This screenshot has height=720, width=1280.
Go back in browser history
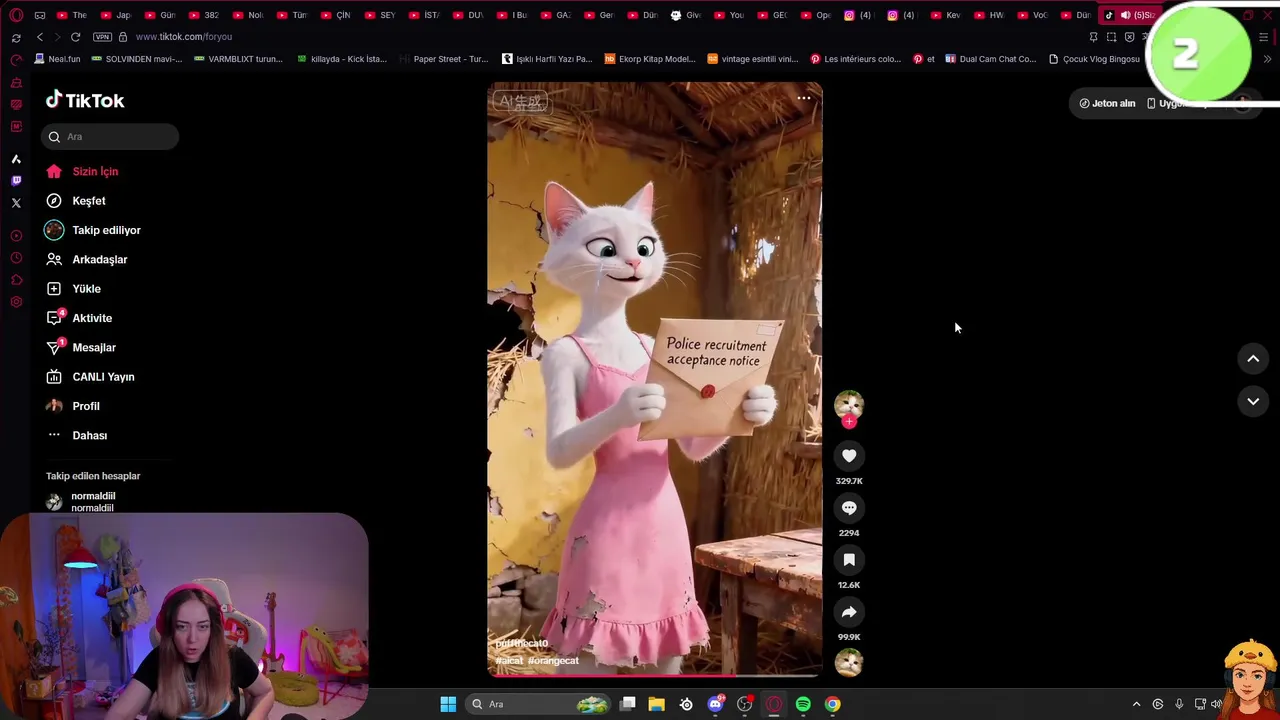tap(40, 37)
